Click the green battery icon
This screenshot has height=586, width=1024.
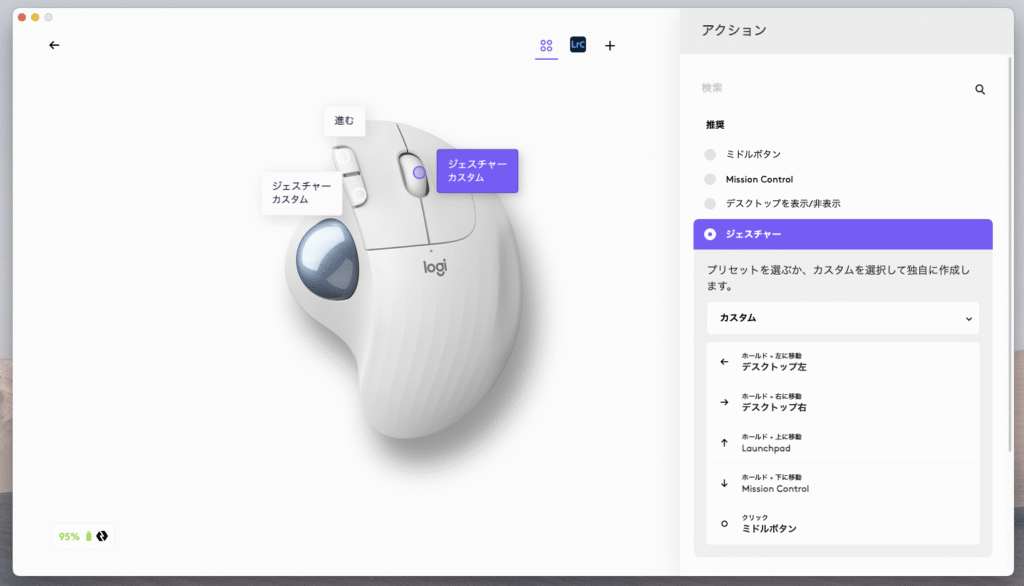tap(89, 536)
